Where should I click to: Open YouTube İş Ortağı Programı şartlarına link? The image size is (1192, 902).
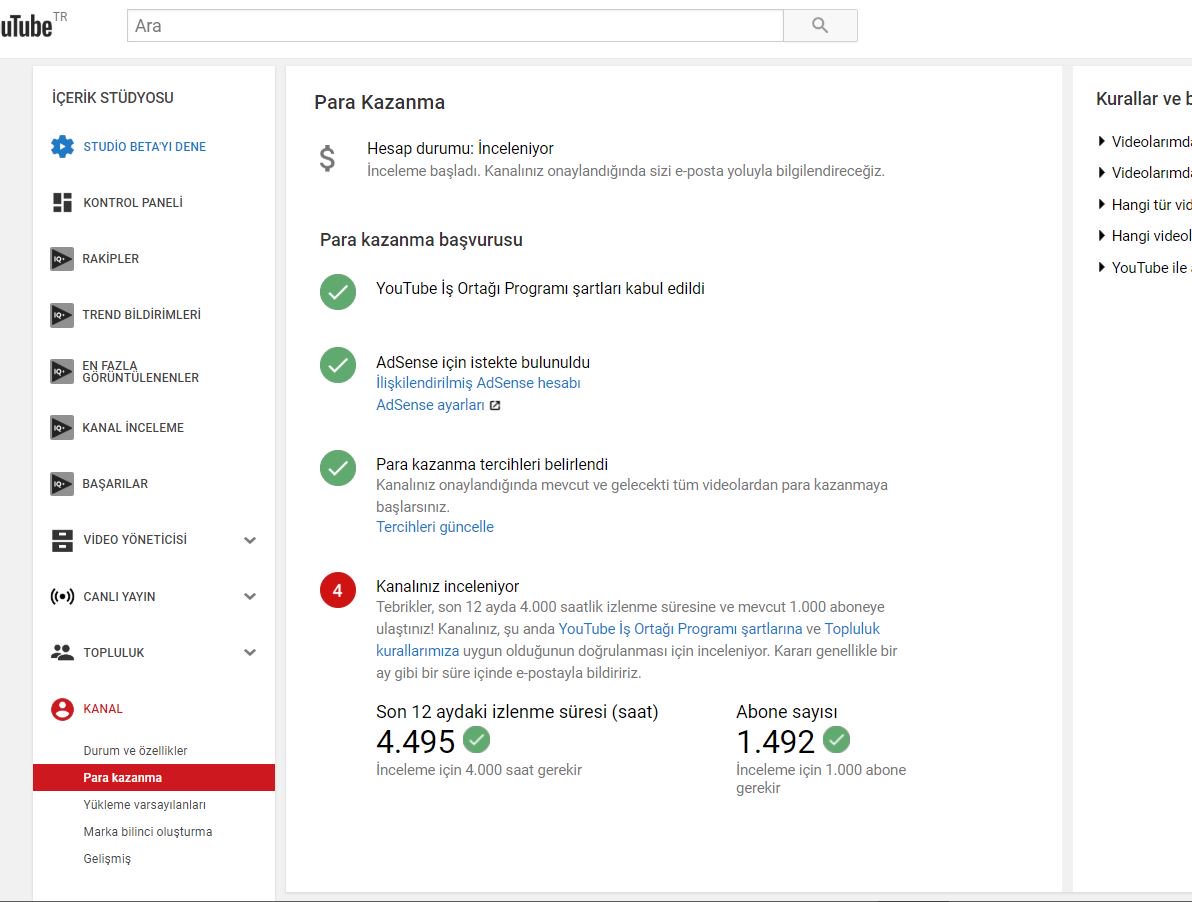(x=680, y=629)
